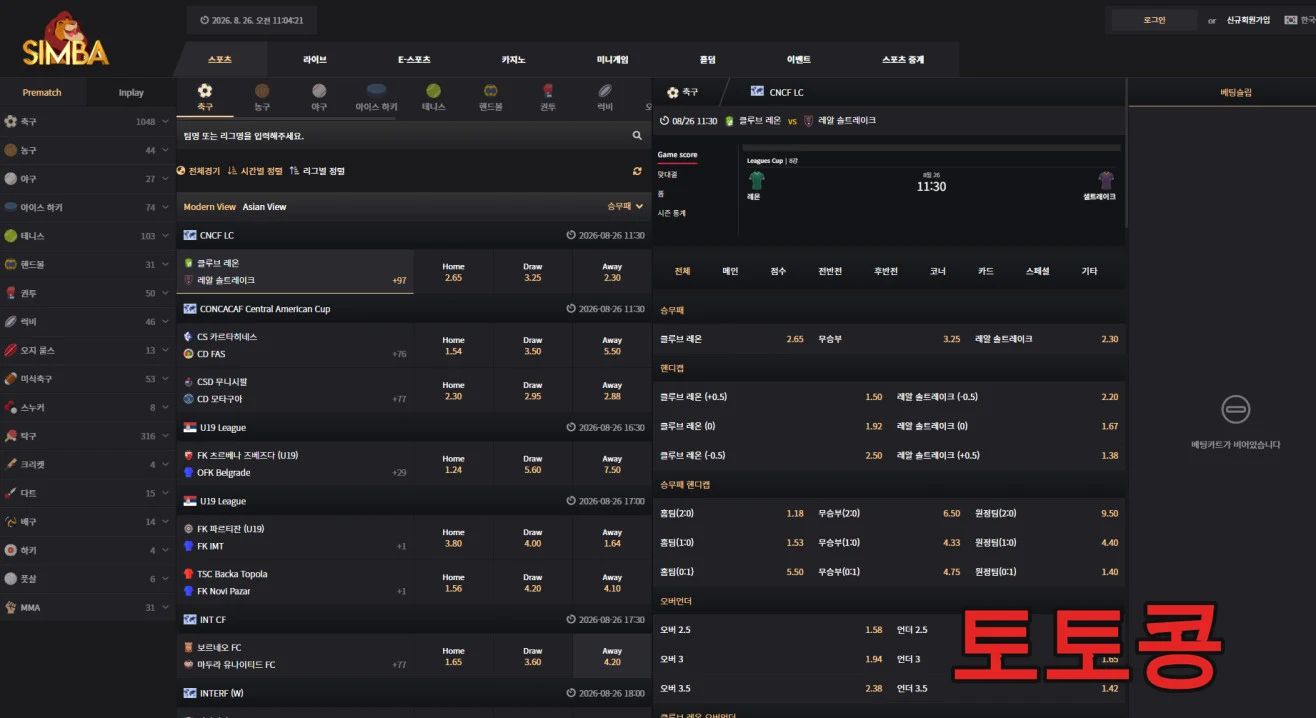Click the 로그인 button
Screen dimensions: 1316x718
(1154, 20)
